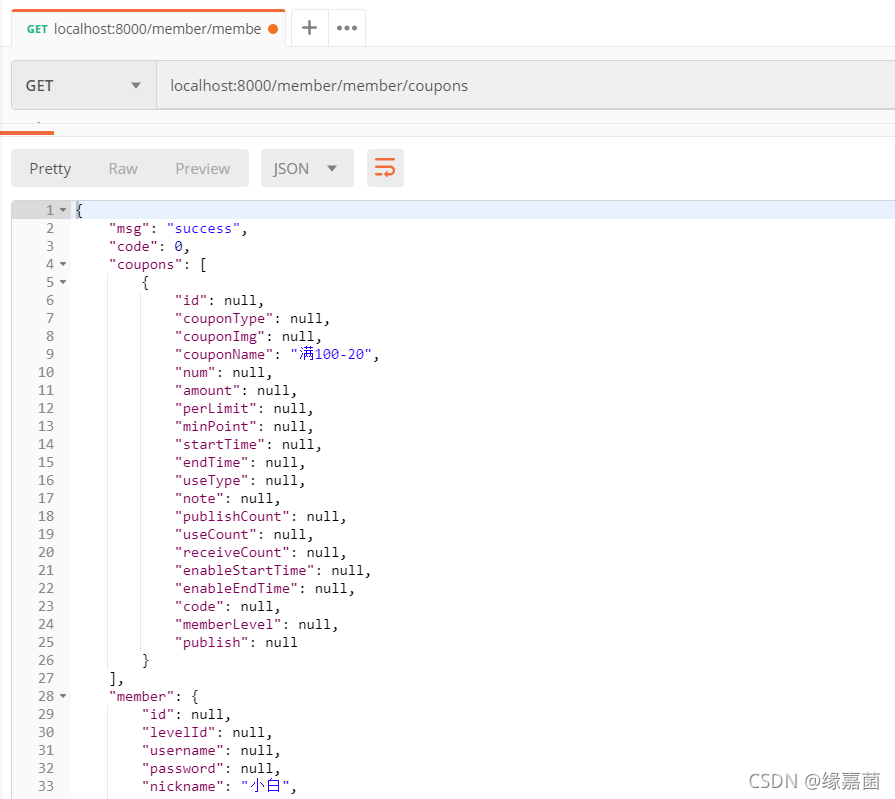Click the "publishCount" key text
This screenshot has width=895, height=799.
pyautogui.click(x=232, y=516)
